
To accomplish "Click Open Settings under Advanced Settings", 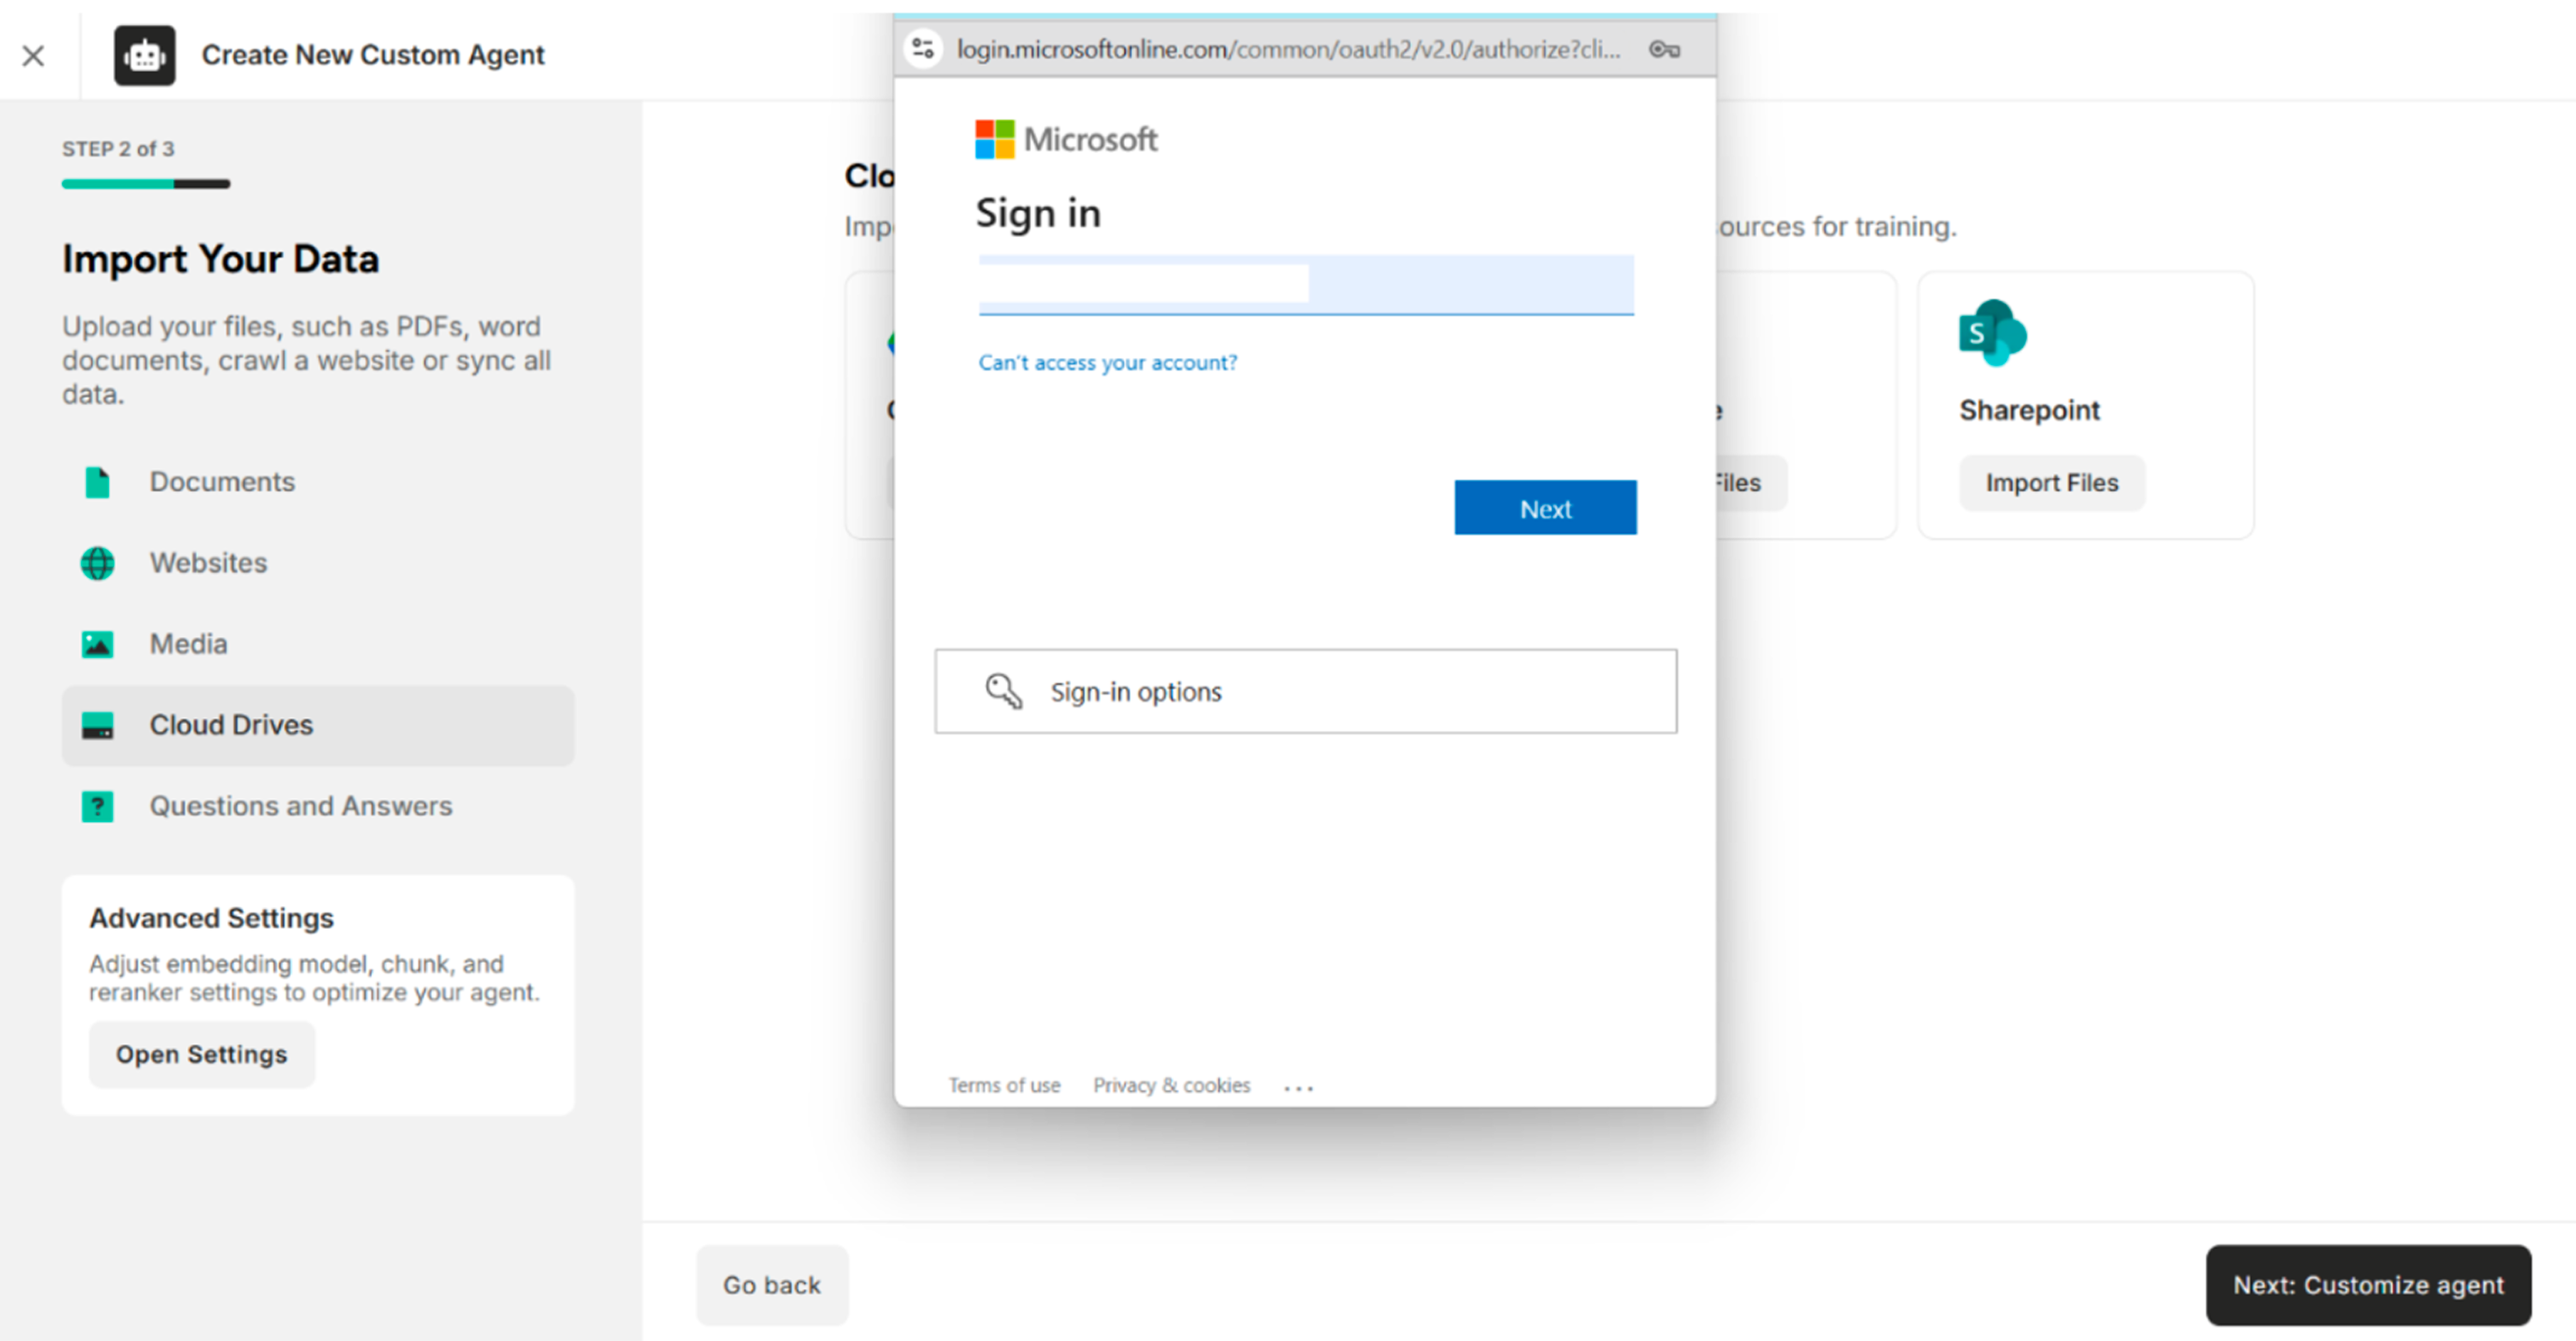I will (x=201, y=1054).
